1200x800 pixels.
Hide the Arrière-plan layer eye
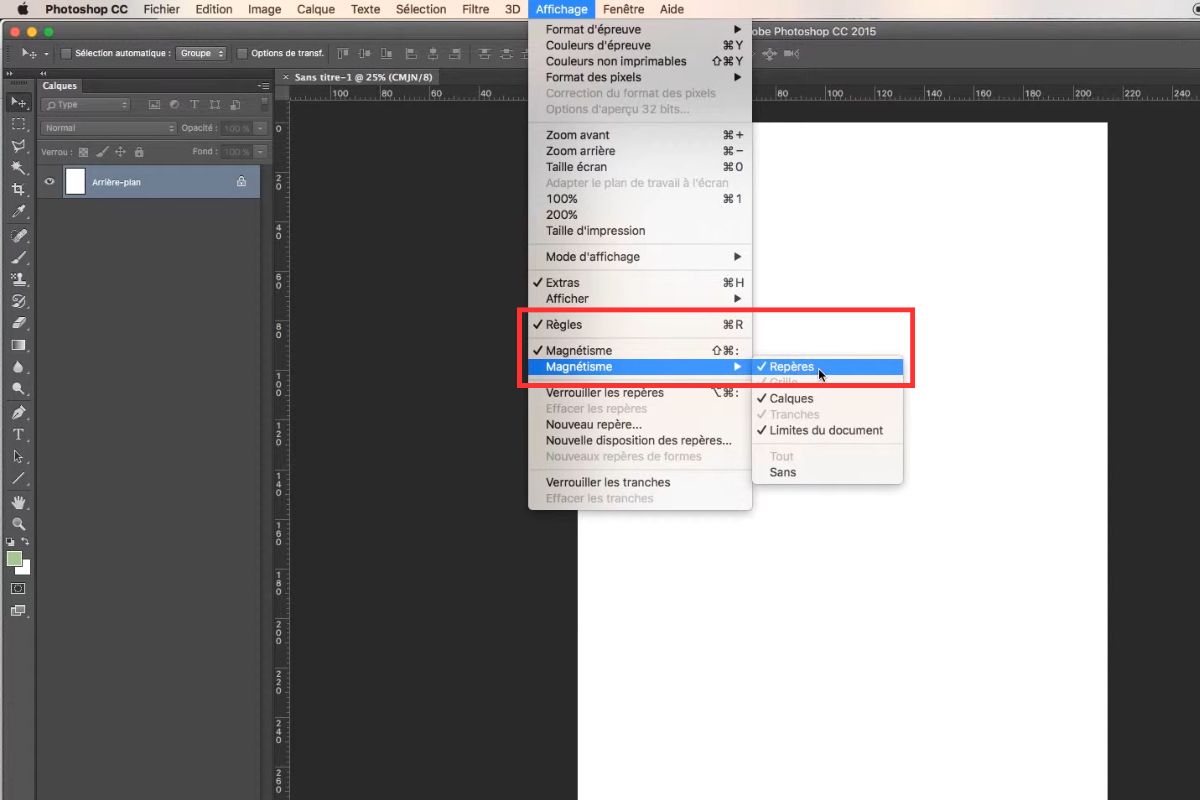[x=49, y=182]
